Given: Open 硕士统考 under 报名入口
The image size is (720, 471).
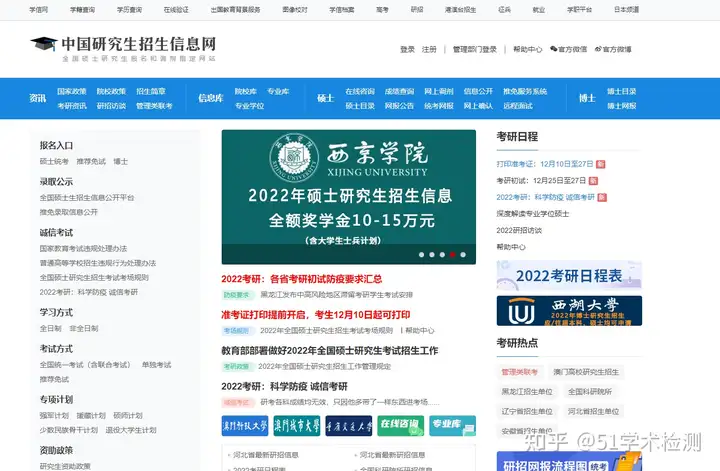Looking at the screenshot, I should pyautogui.click(x=54, y=161).
